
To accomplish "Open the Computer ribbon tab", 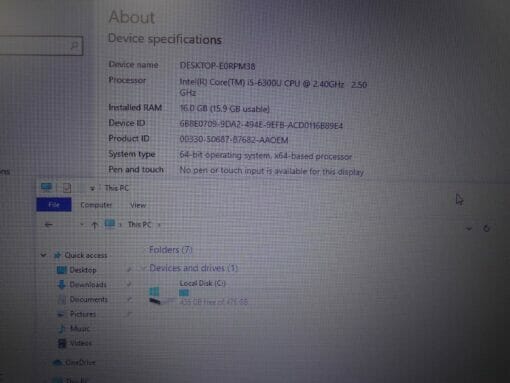I will tap(96, 205).
